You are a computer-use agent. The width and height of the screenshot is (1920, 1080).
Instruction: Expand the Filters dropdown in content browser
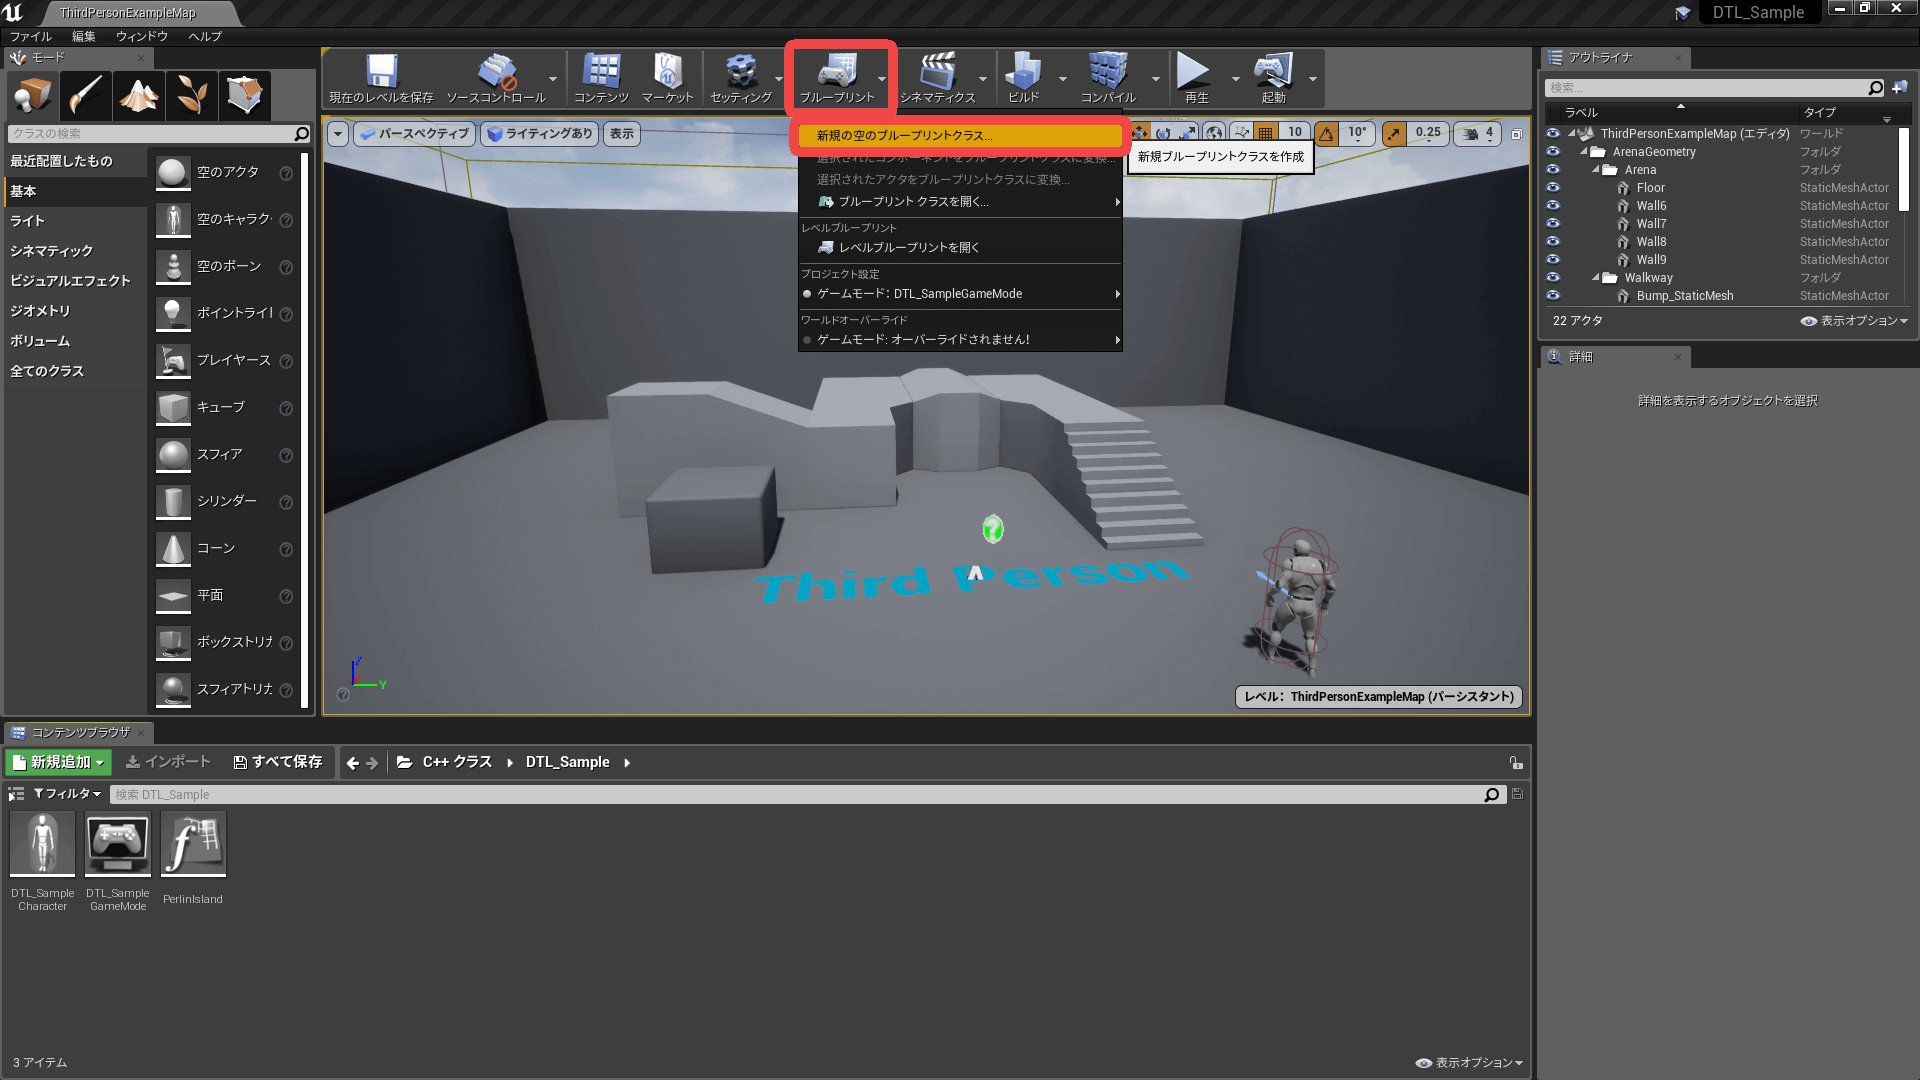point(67,794)
